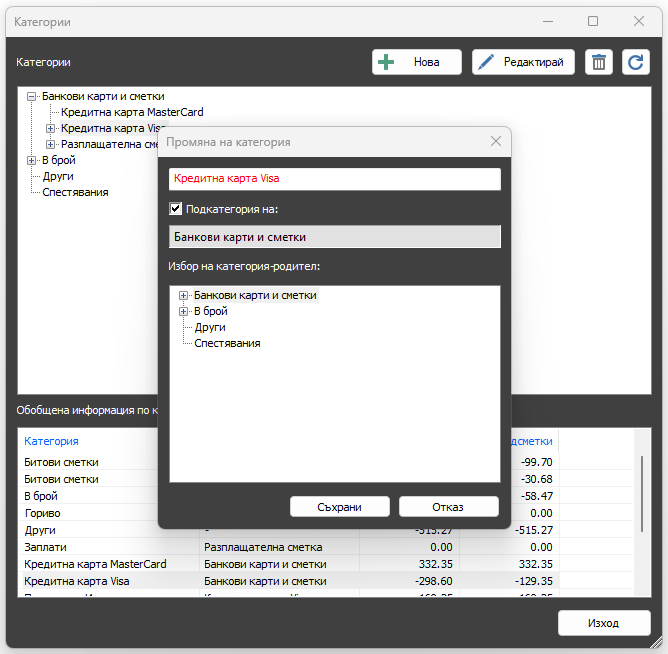Screen dimensions: 668x654
Task: Click the 332.35 value in last column
Action: coord(535,565)
